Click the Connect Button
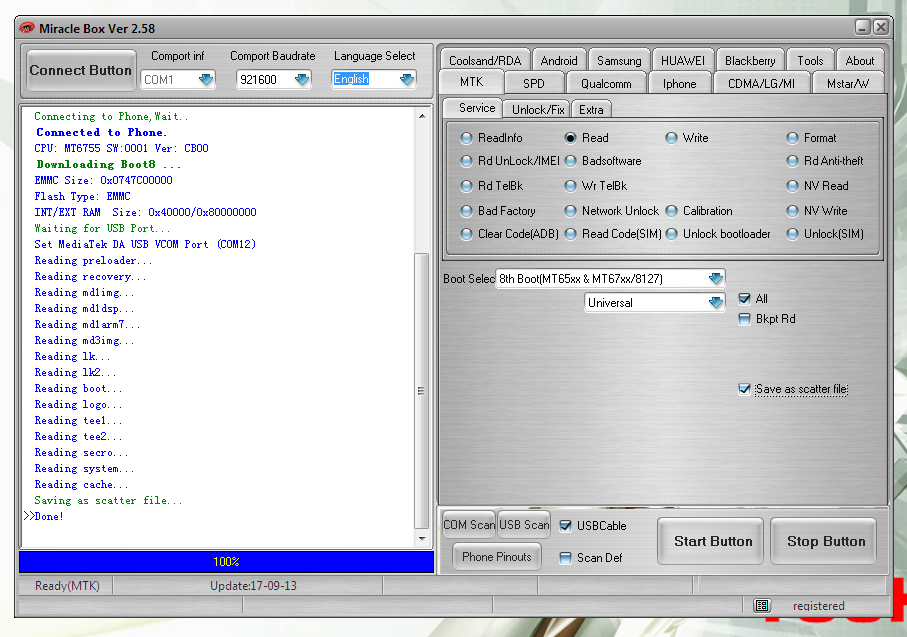The image size is (907, 637). [x=80, y=71]
